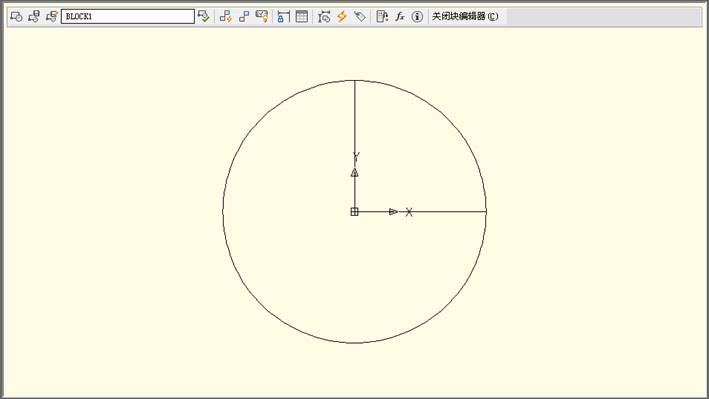The height and width of the screenshot is (399, 709).
Task: Select the X axis arrow grip
Action: (393, 212)
